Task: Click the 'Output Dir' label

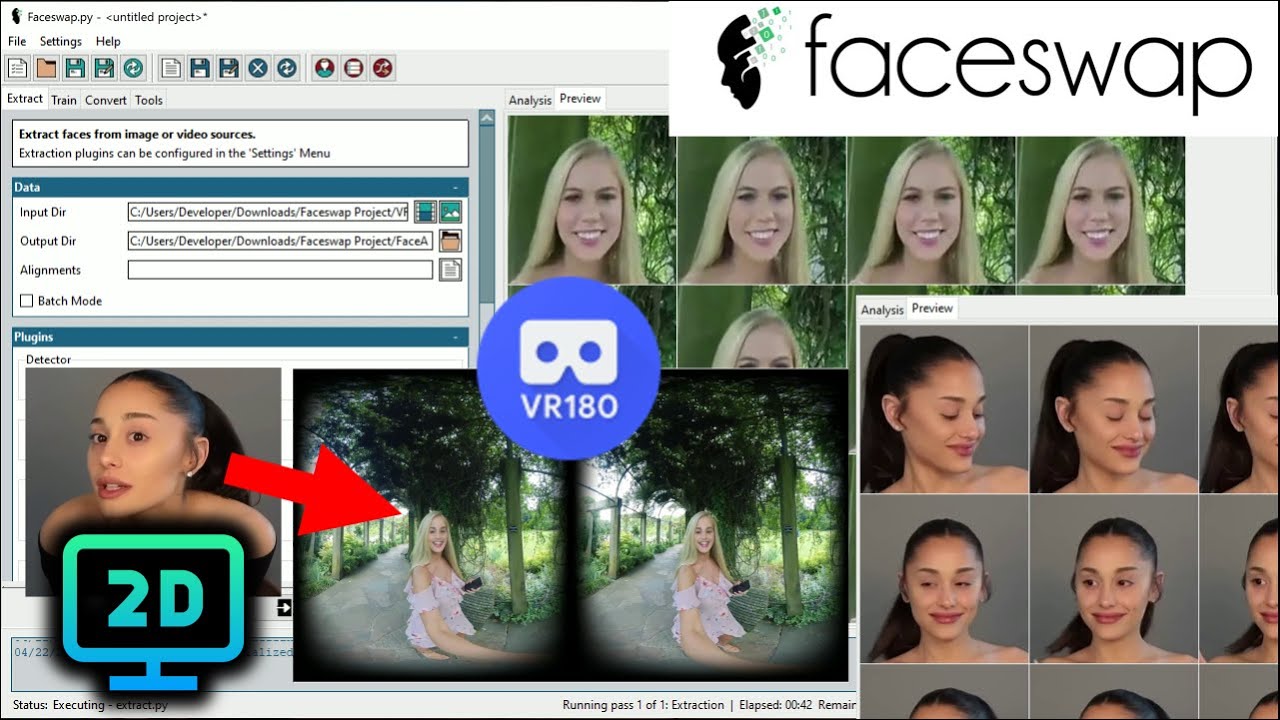Action: 48,241
